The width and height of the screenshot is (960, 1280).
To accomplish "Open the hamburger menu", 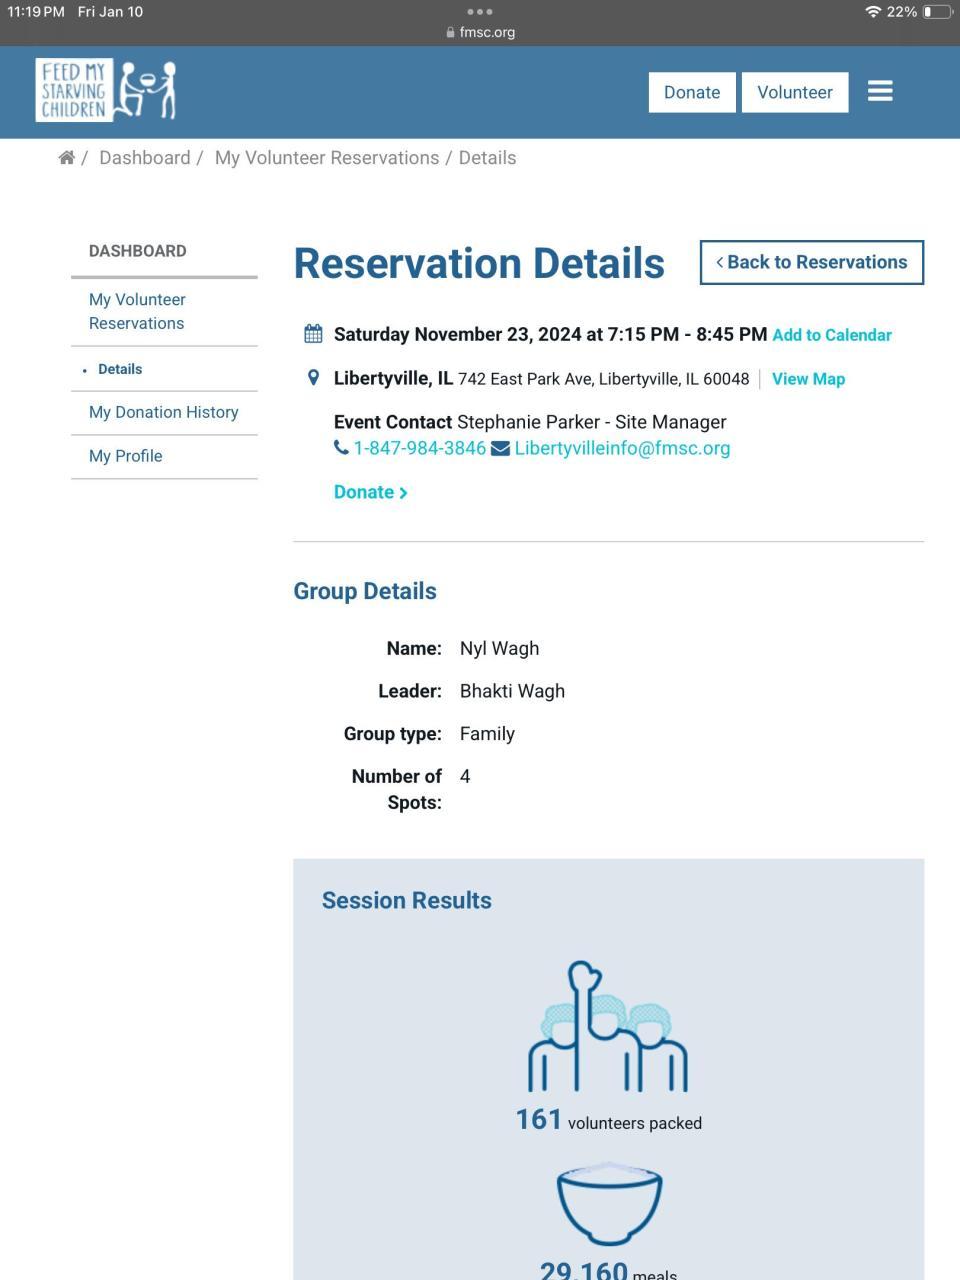I will click(880, 91).
